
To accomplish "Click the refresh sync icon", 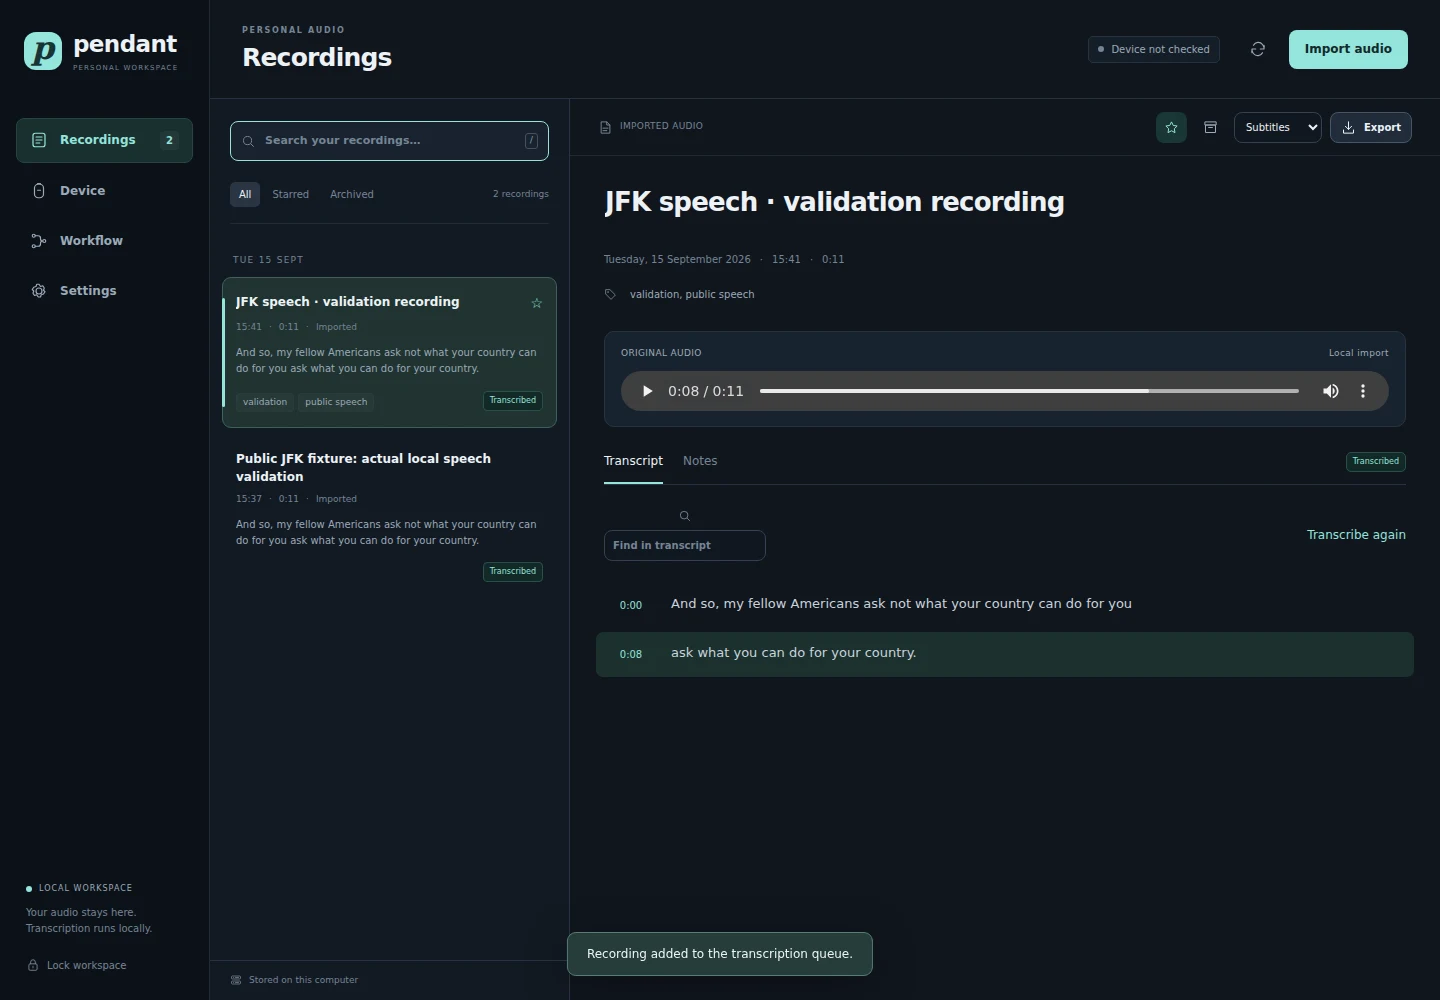I will [x=1258, y=49].
